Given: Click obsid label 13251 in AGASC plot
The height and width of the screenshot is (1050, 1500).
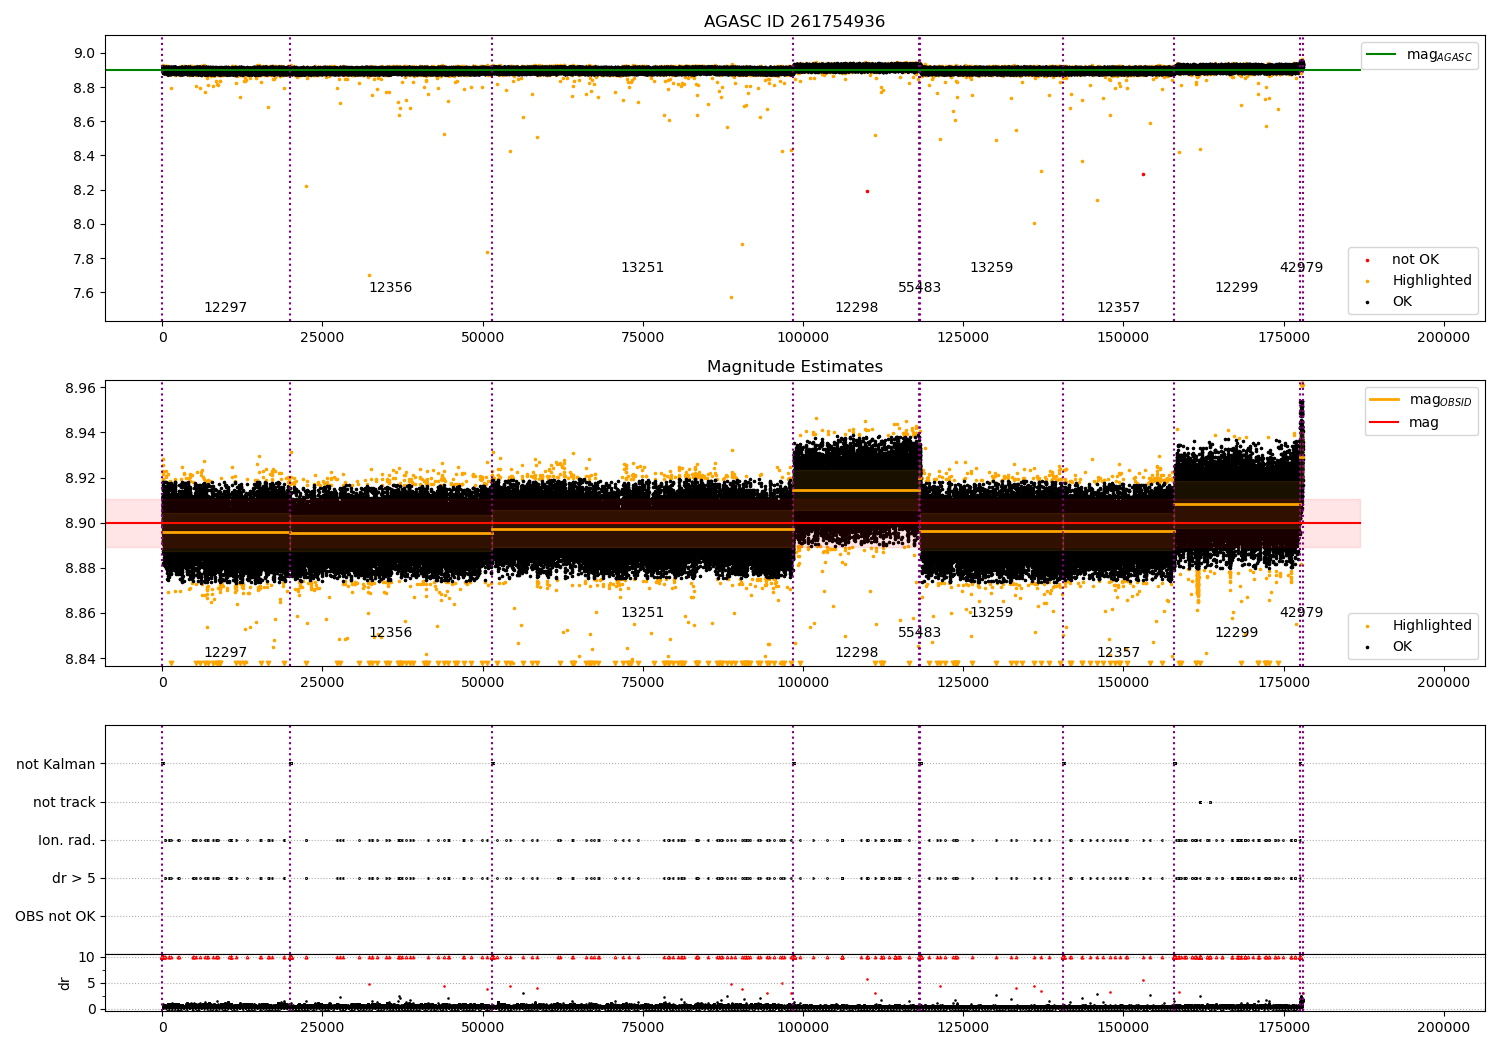Looking at the screenshot, I should [x=642, y=268].
